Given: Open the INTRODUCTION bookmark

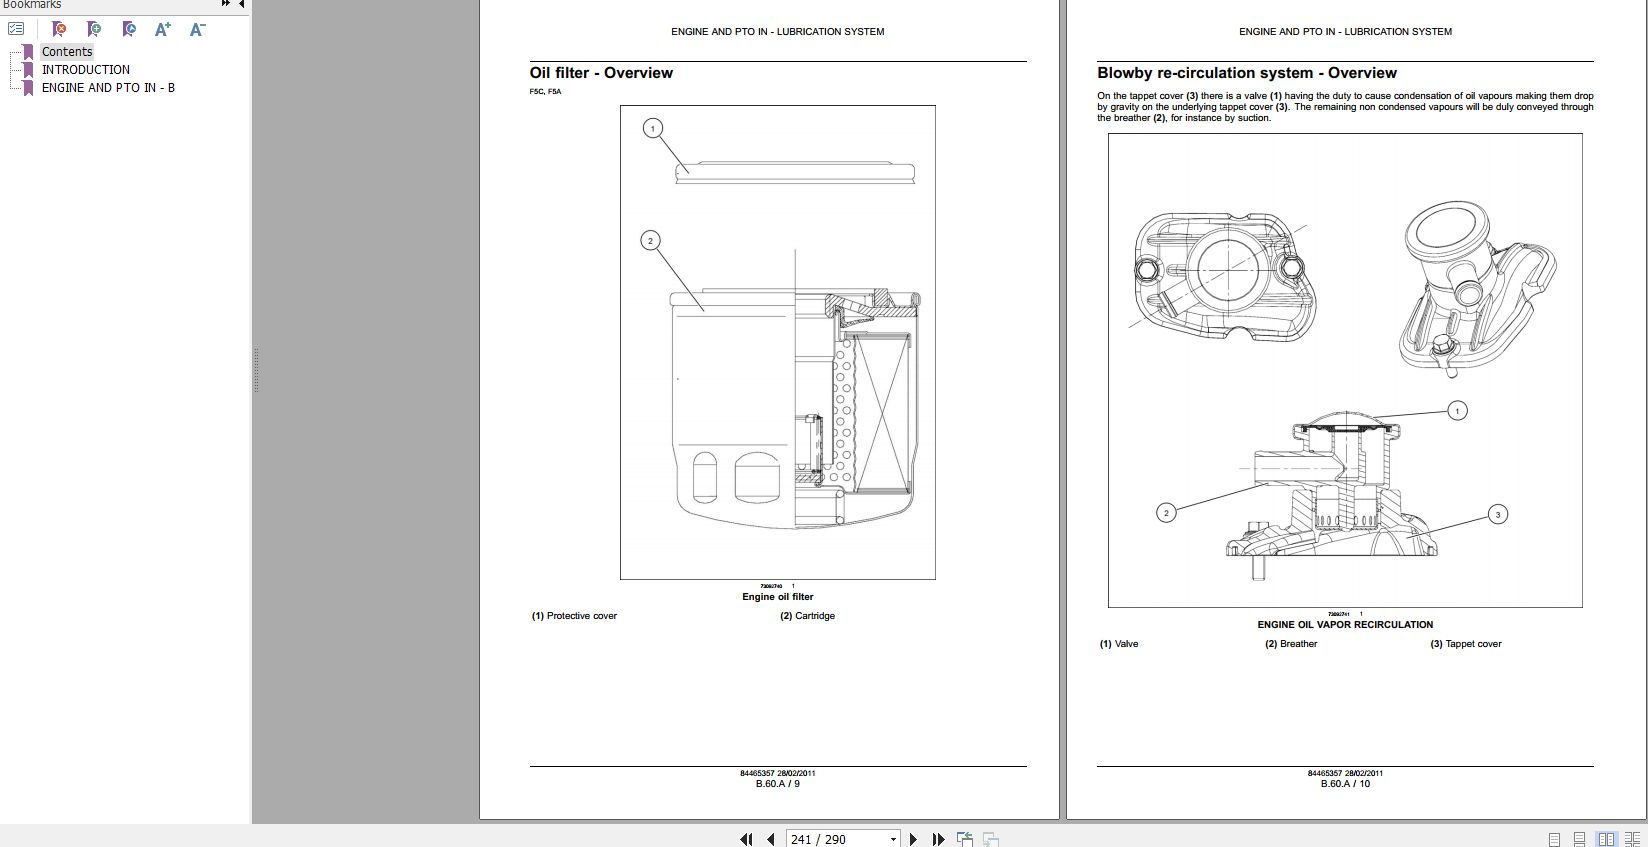Looking at the screenshot, I should click(86, 70).
